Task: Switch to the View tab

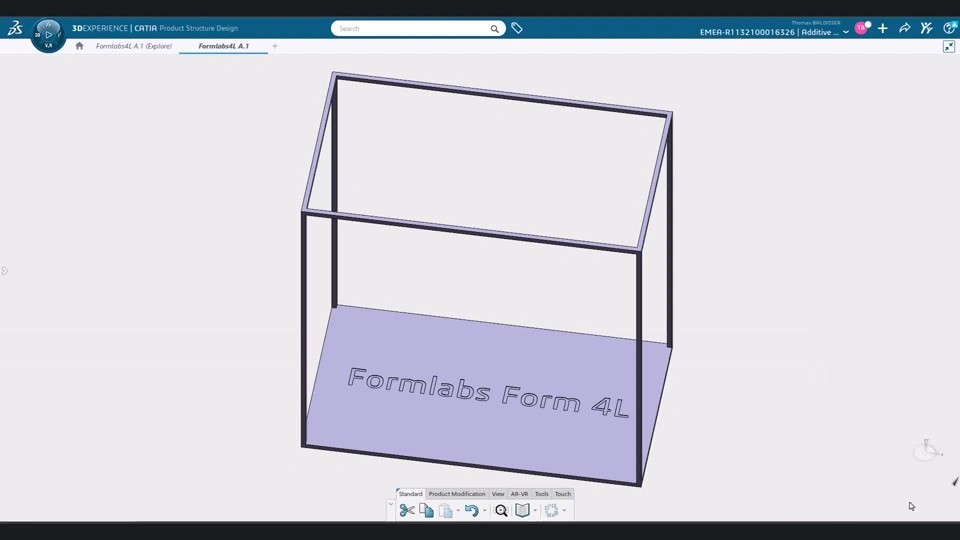Action: click(x=498, y=493)
